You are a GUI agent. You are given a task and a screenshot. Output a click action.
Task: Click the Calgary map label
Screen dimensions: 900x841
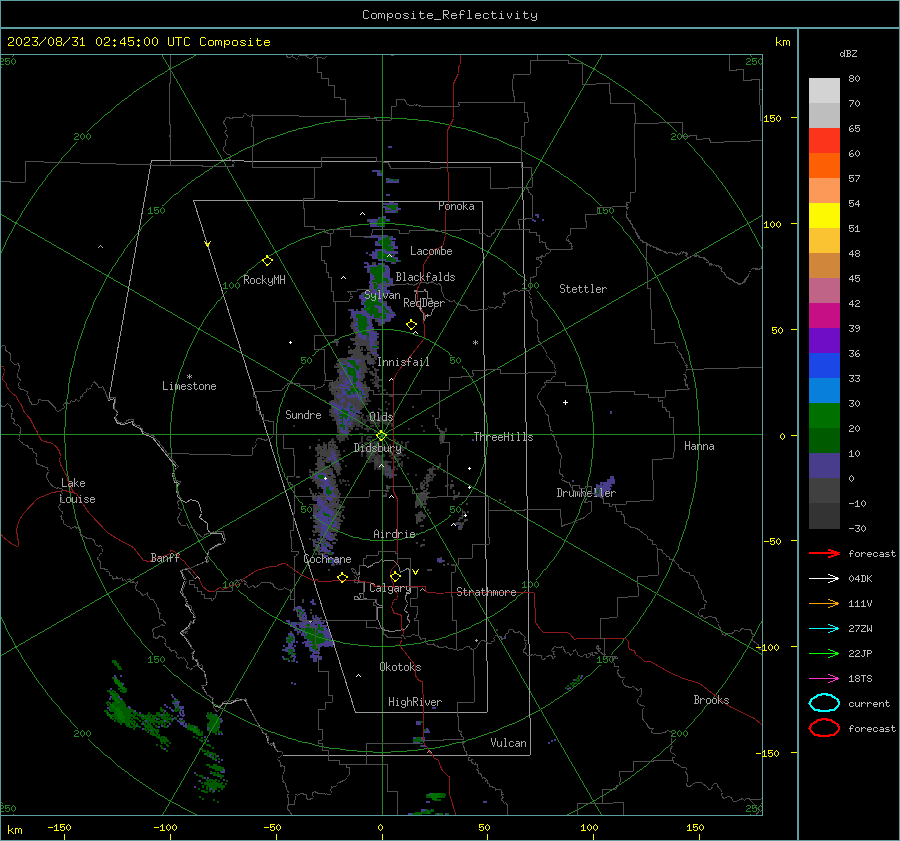[390, 588]
